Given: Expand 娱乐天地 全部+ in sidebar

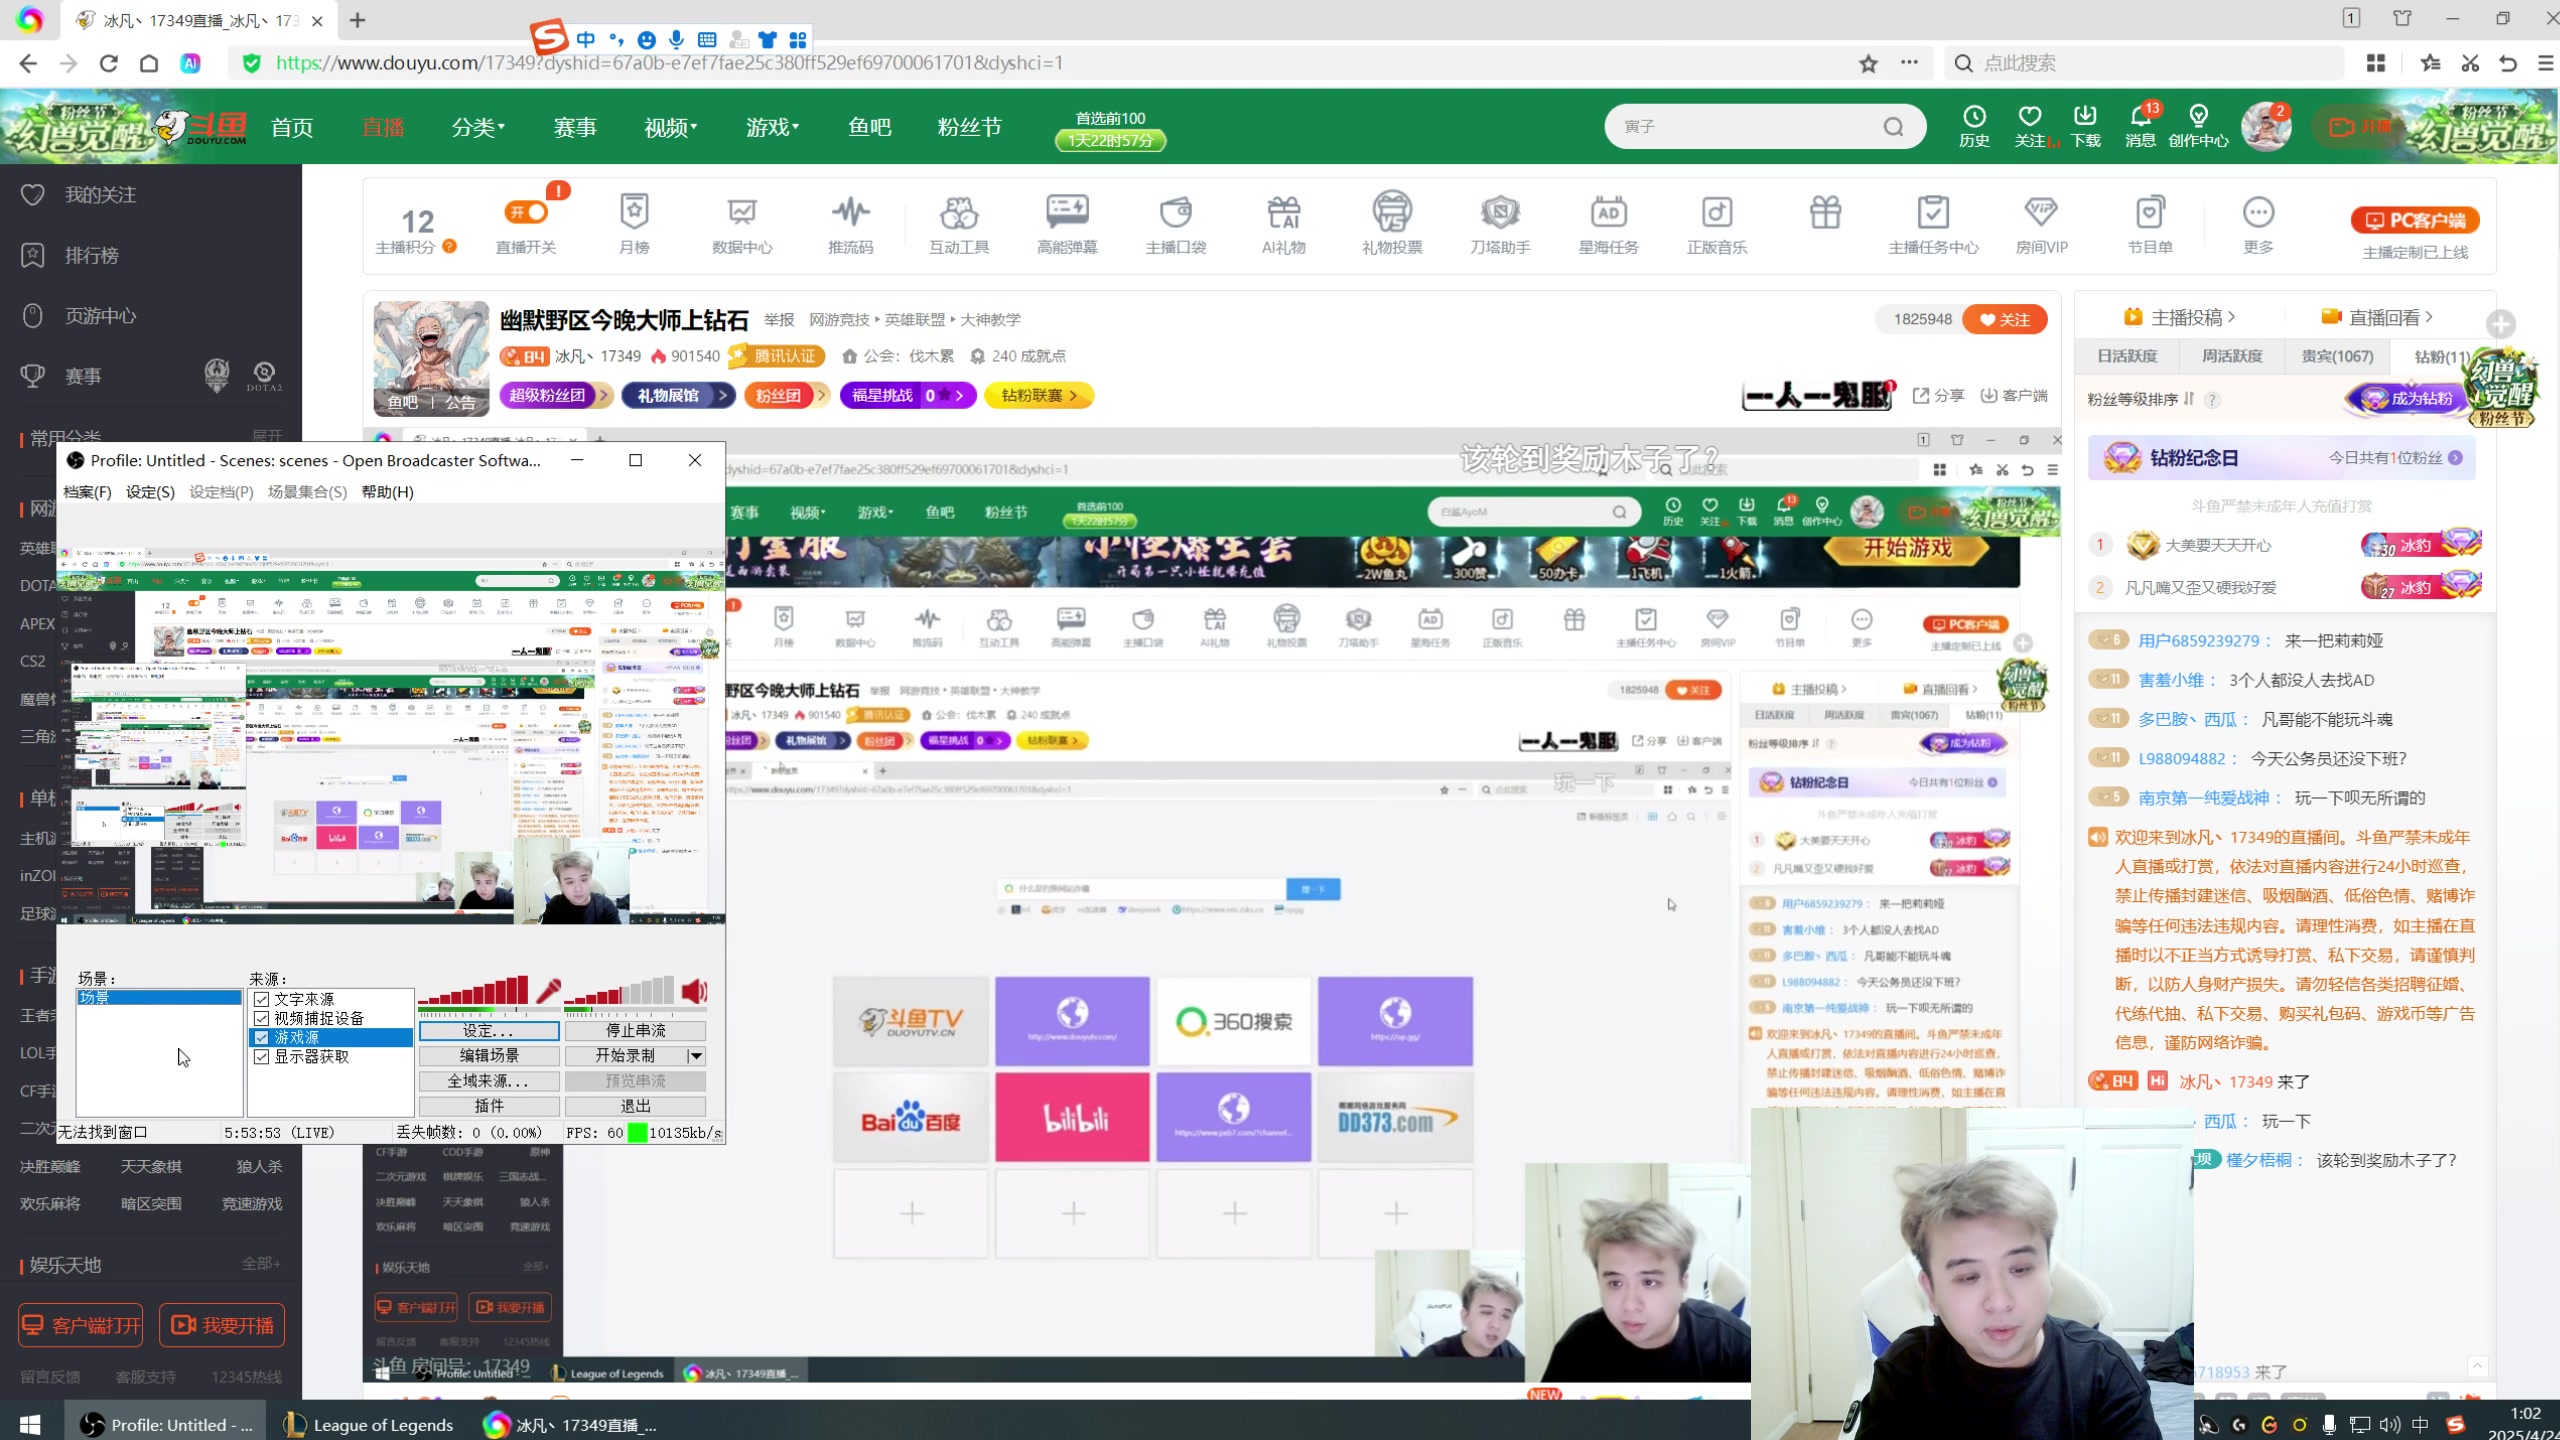Looking at the screenshot, I should coord(261,1264).
